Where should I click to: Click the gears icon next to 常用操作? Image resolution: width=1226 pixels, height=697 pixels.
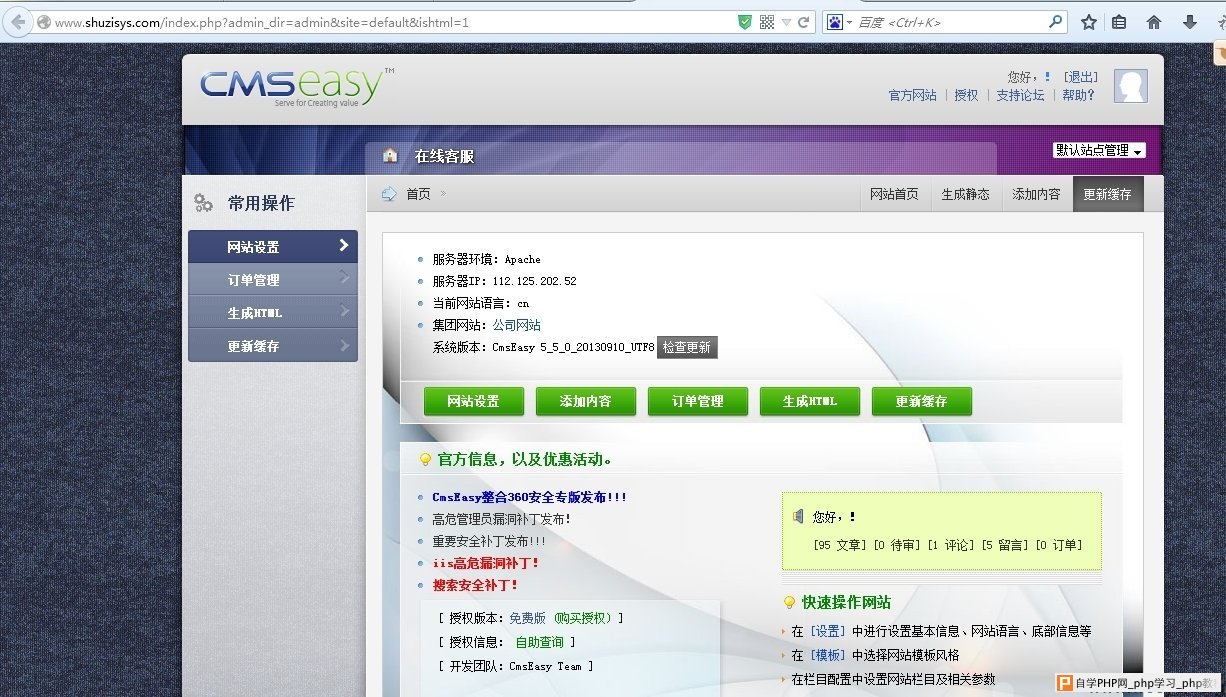[203, 203]
